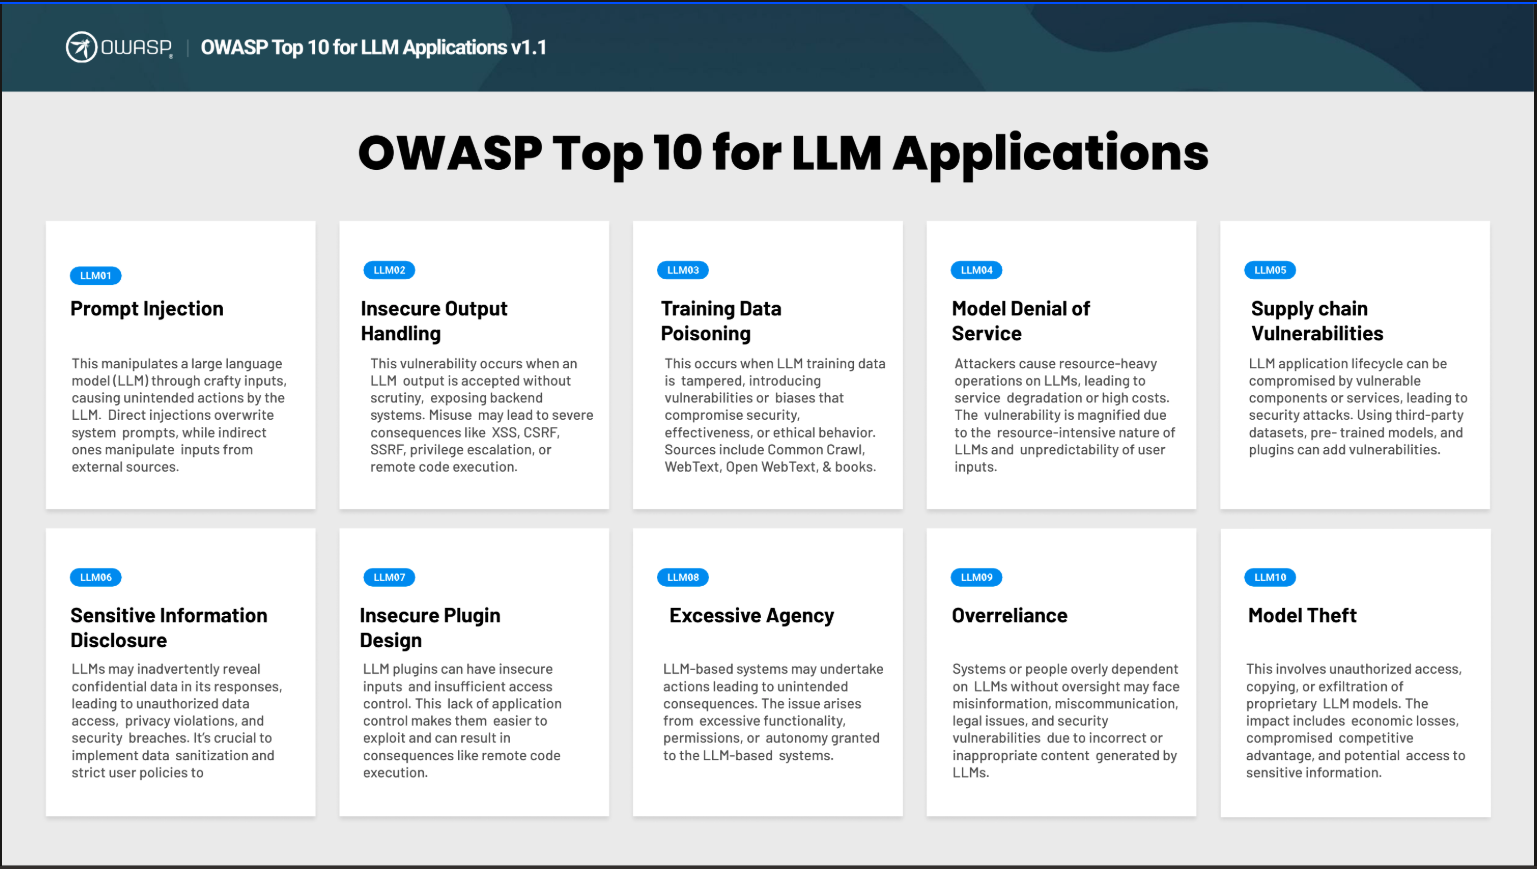Click the OWASP logo in the header
This screenshot has width=1537, height=869.
click(119, 47)
